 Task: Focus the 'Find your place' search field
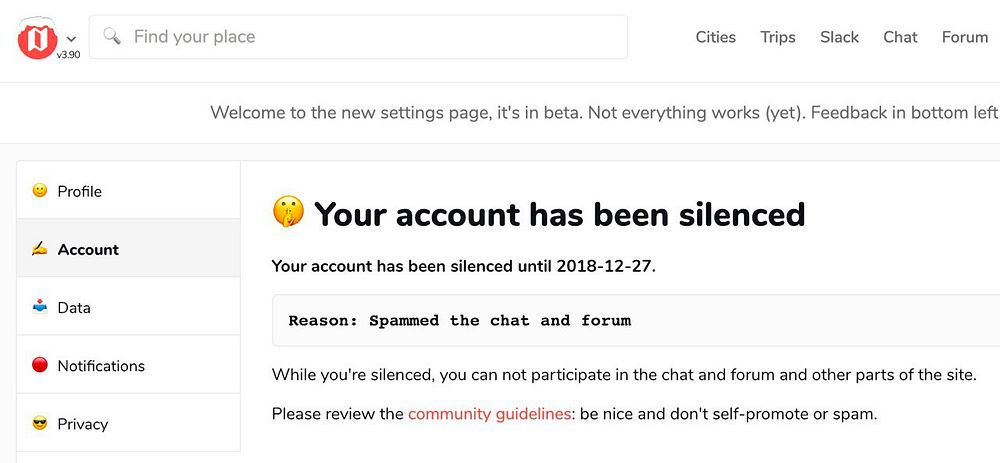tap(370, 37)
